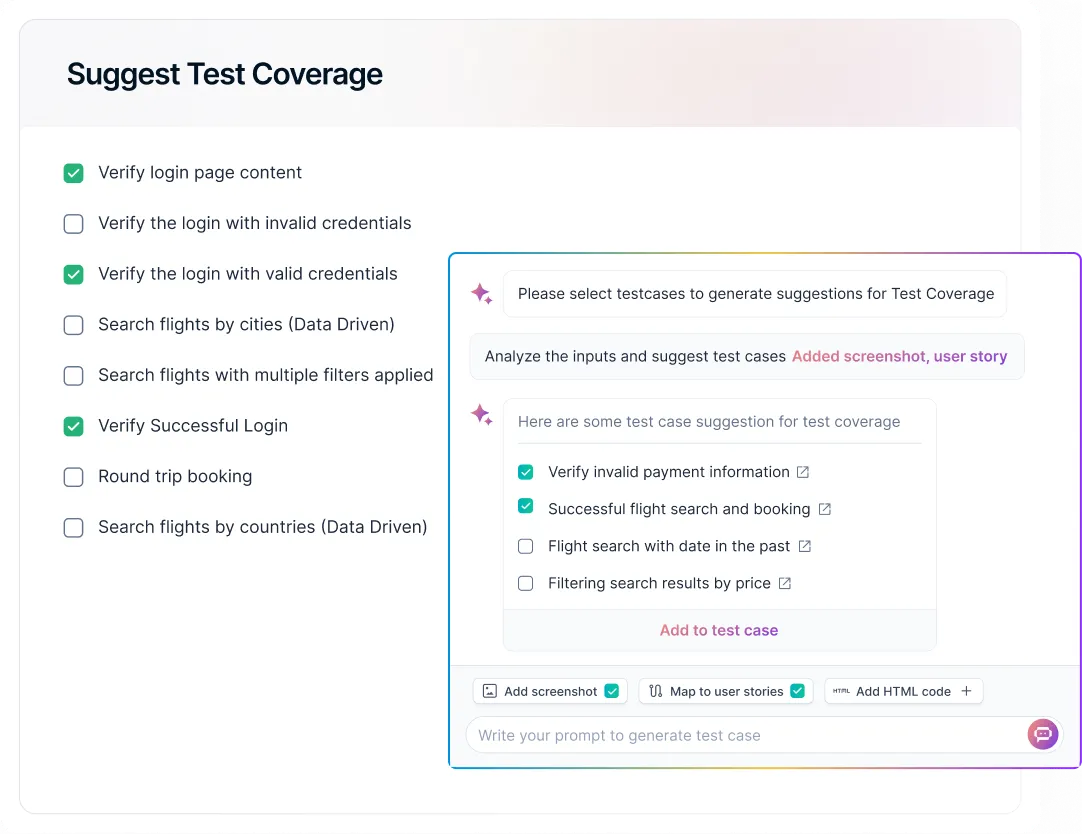Select Flight search with date in the past

coord(526,546)
